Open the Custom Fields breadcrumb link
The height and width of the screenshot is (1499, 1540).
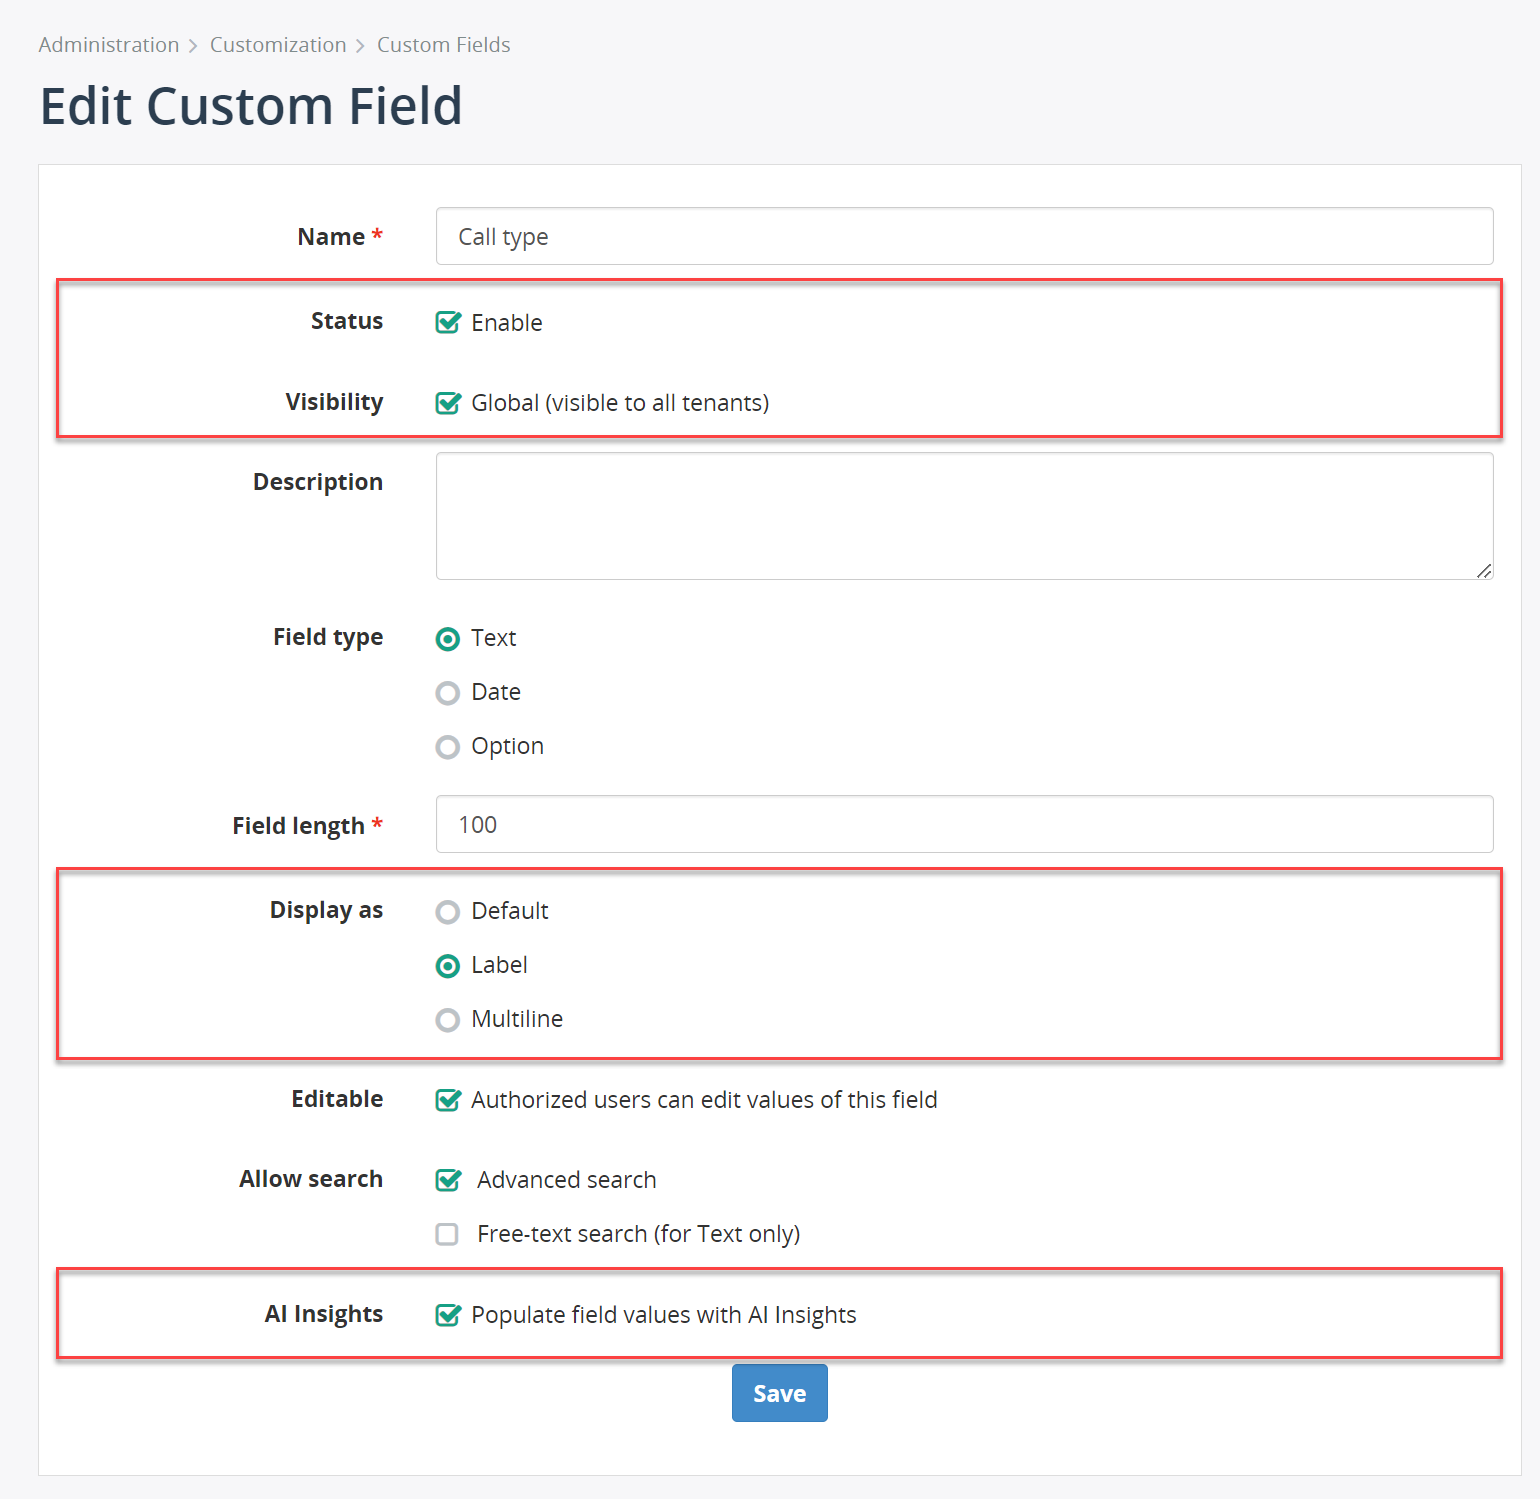coord(443,45)
